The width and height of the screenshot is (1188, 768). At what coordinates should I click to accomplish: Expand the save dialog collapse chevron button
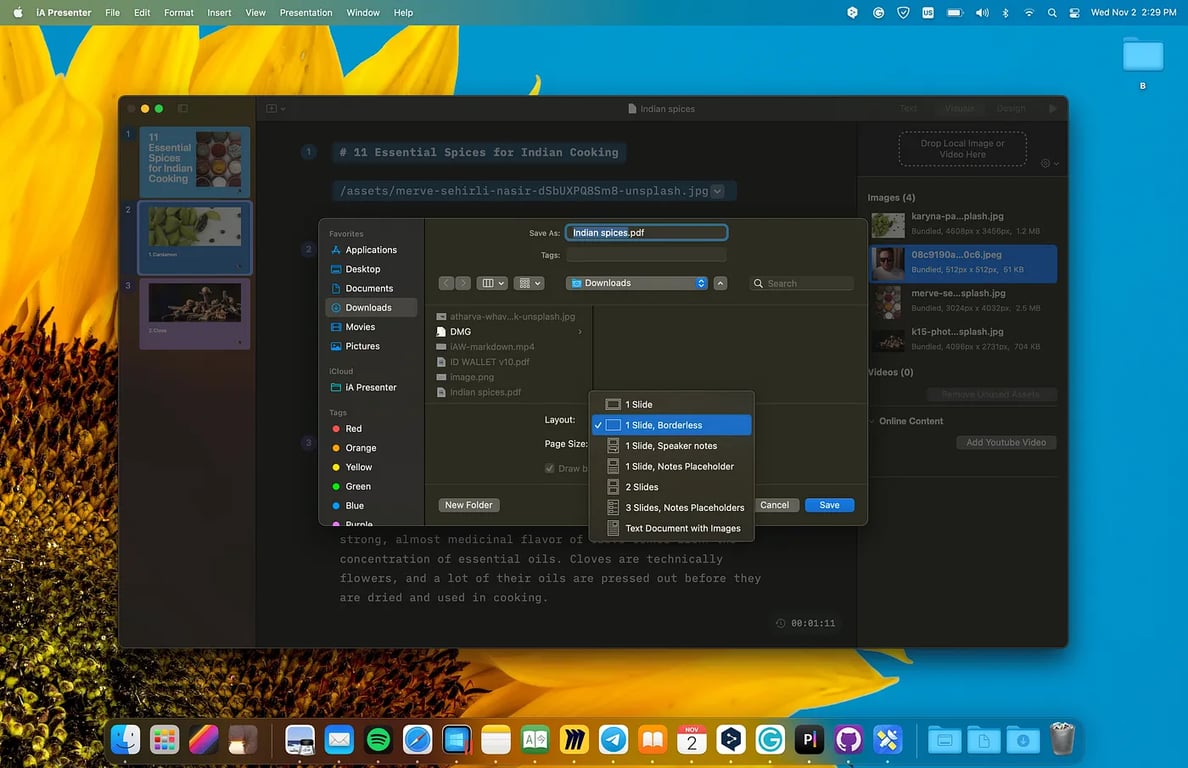coord(721,283)
